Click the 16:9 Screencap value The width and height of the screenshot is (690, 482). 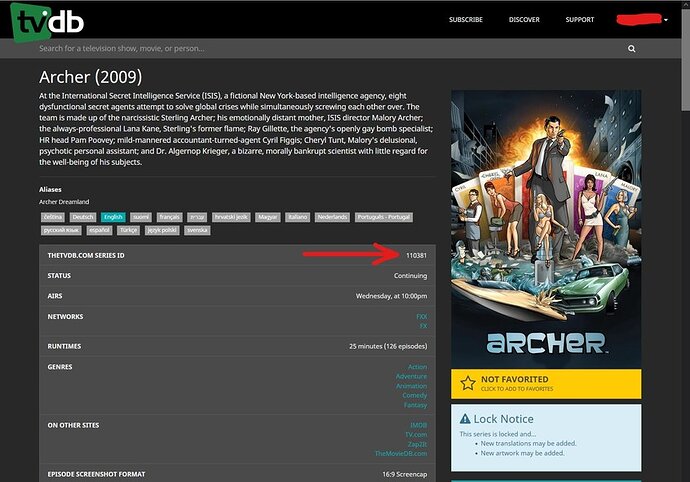[404, 475]
